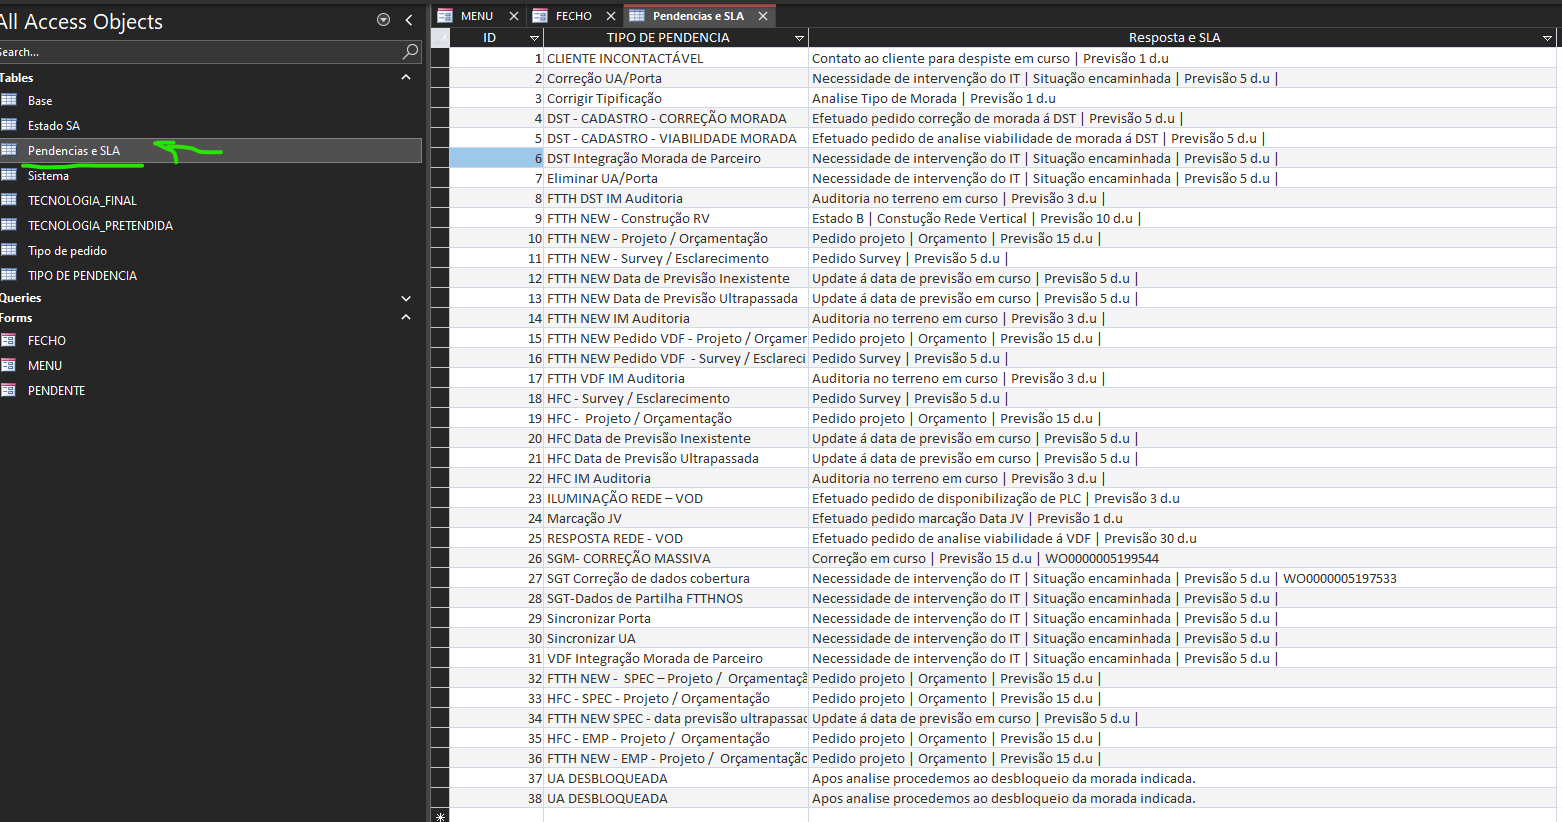
Task: Open the Resposta e SLA column dropdown
Action: pyautogui.click(x=1547, y=38)
